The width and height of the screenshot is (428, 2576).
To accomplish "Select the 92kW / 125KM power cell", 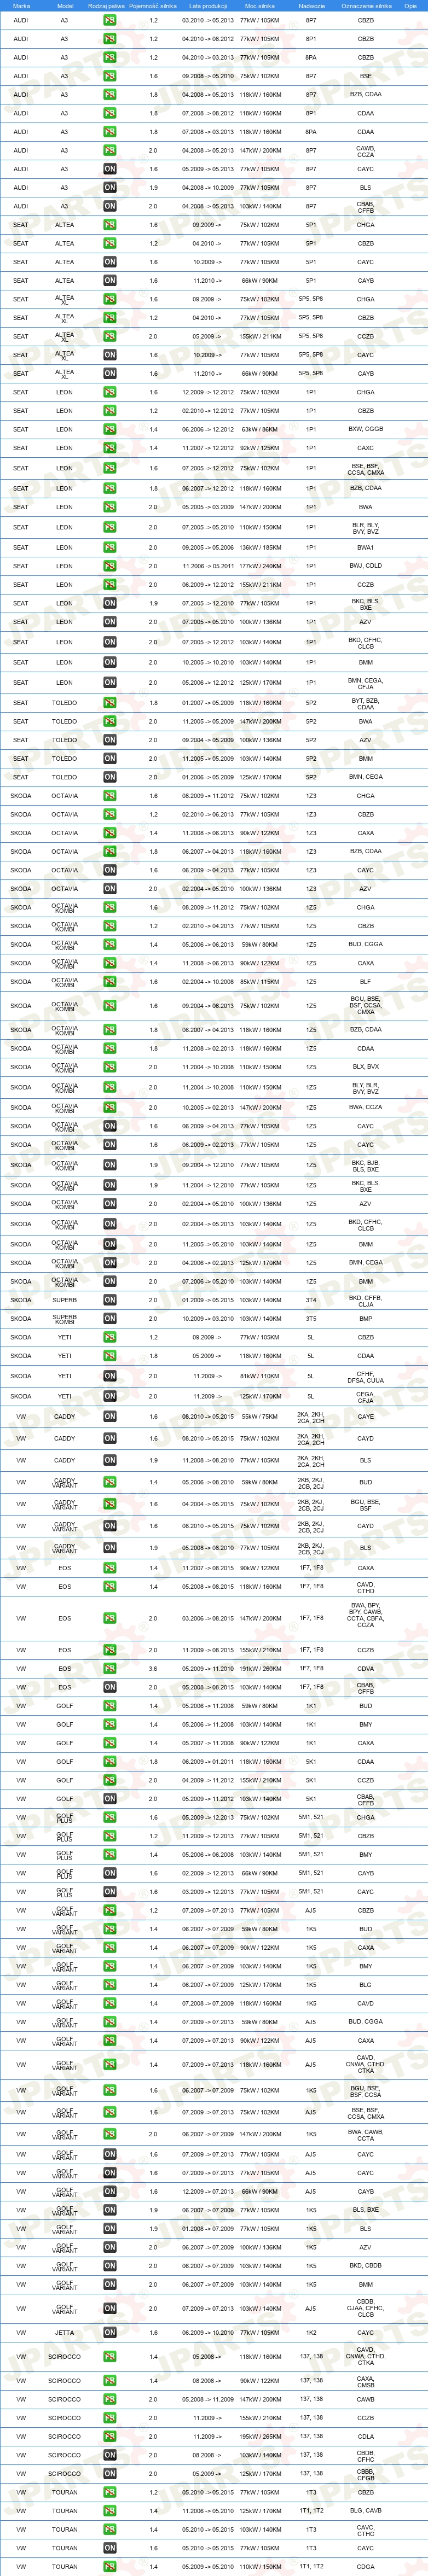I will click(x=260, y=448).
